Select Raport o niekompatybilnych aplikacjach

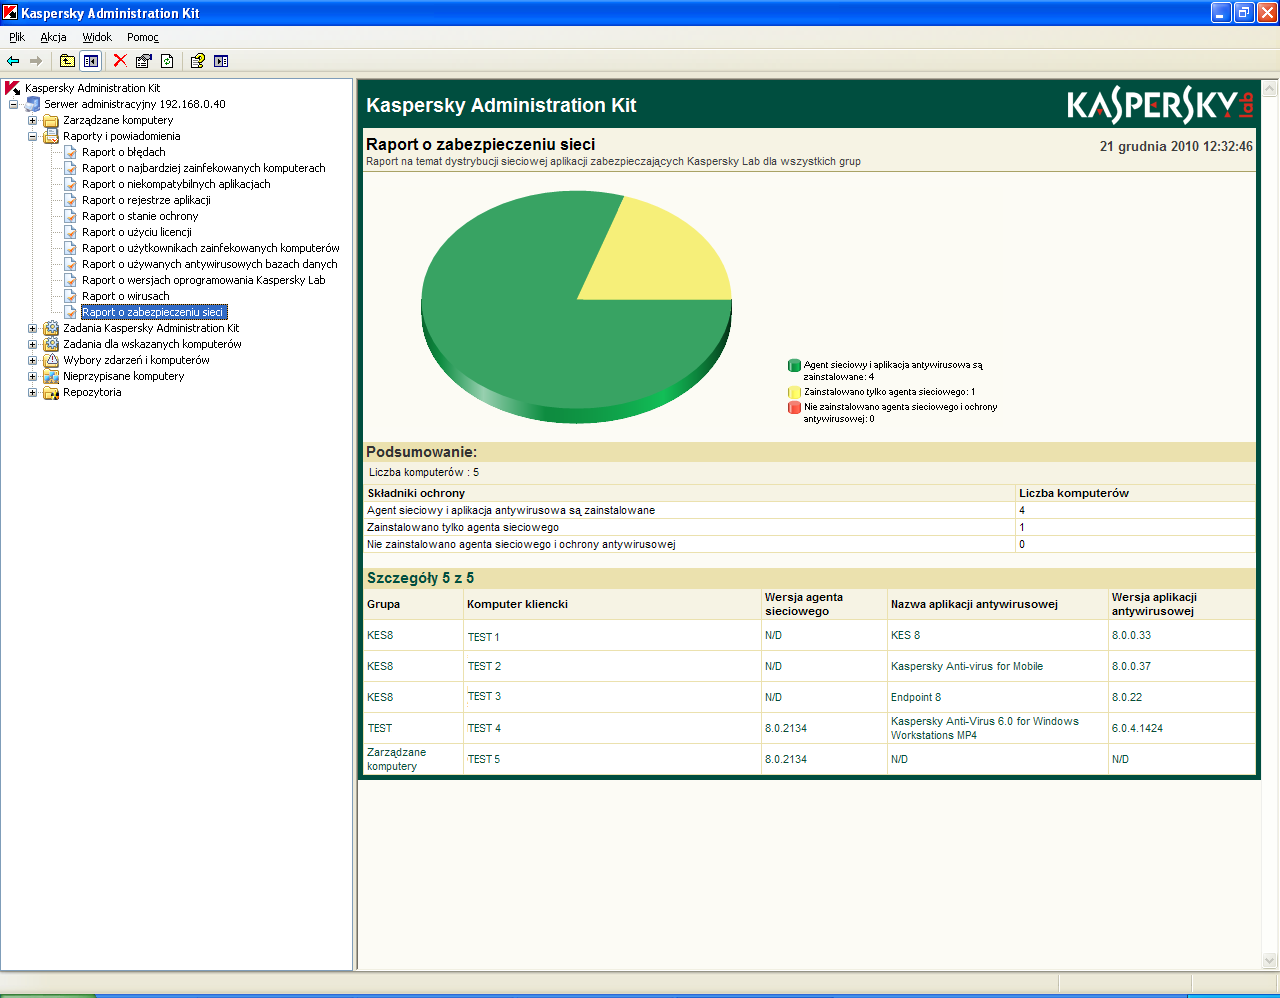pos(176,184)
